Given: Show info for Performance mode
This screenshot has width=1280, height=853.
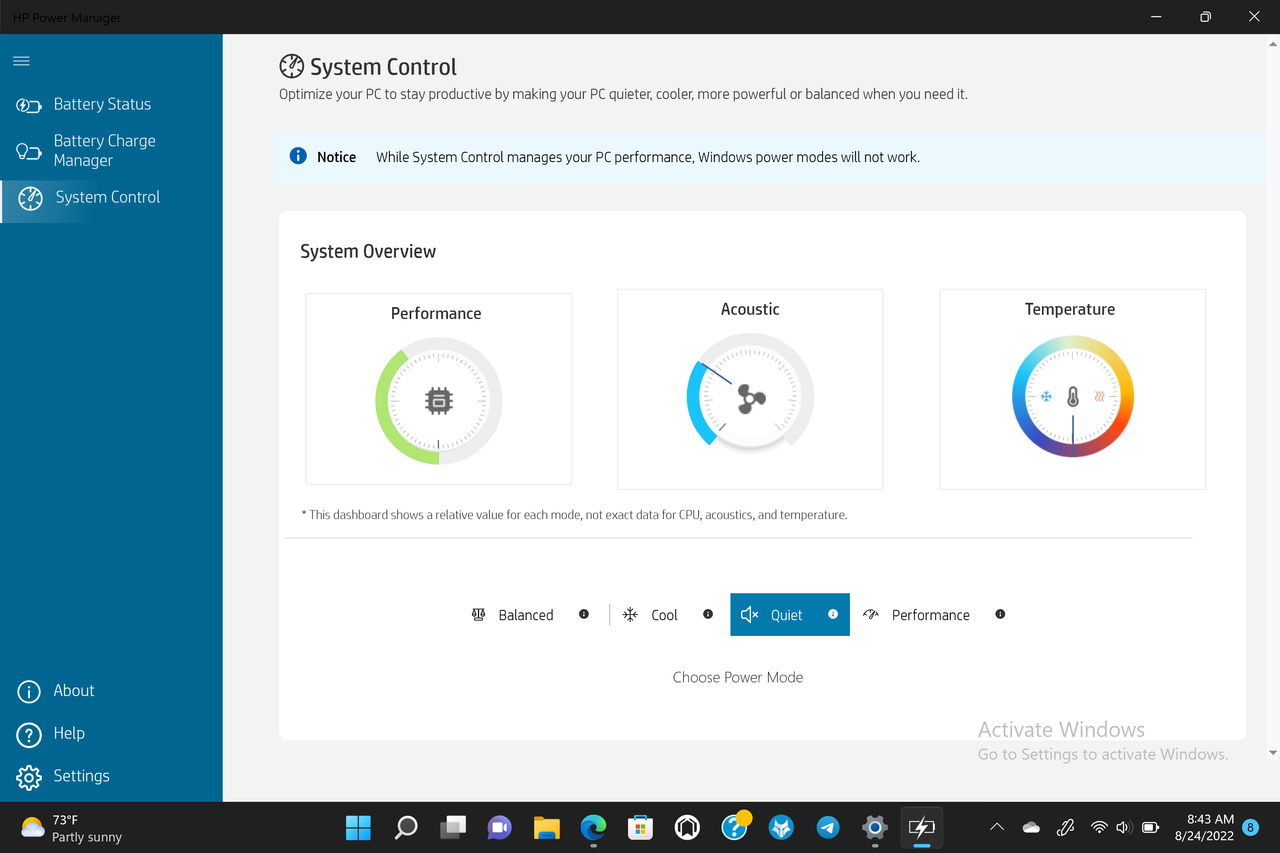Looking at the screenshot, I should tap(1000, 614).
